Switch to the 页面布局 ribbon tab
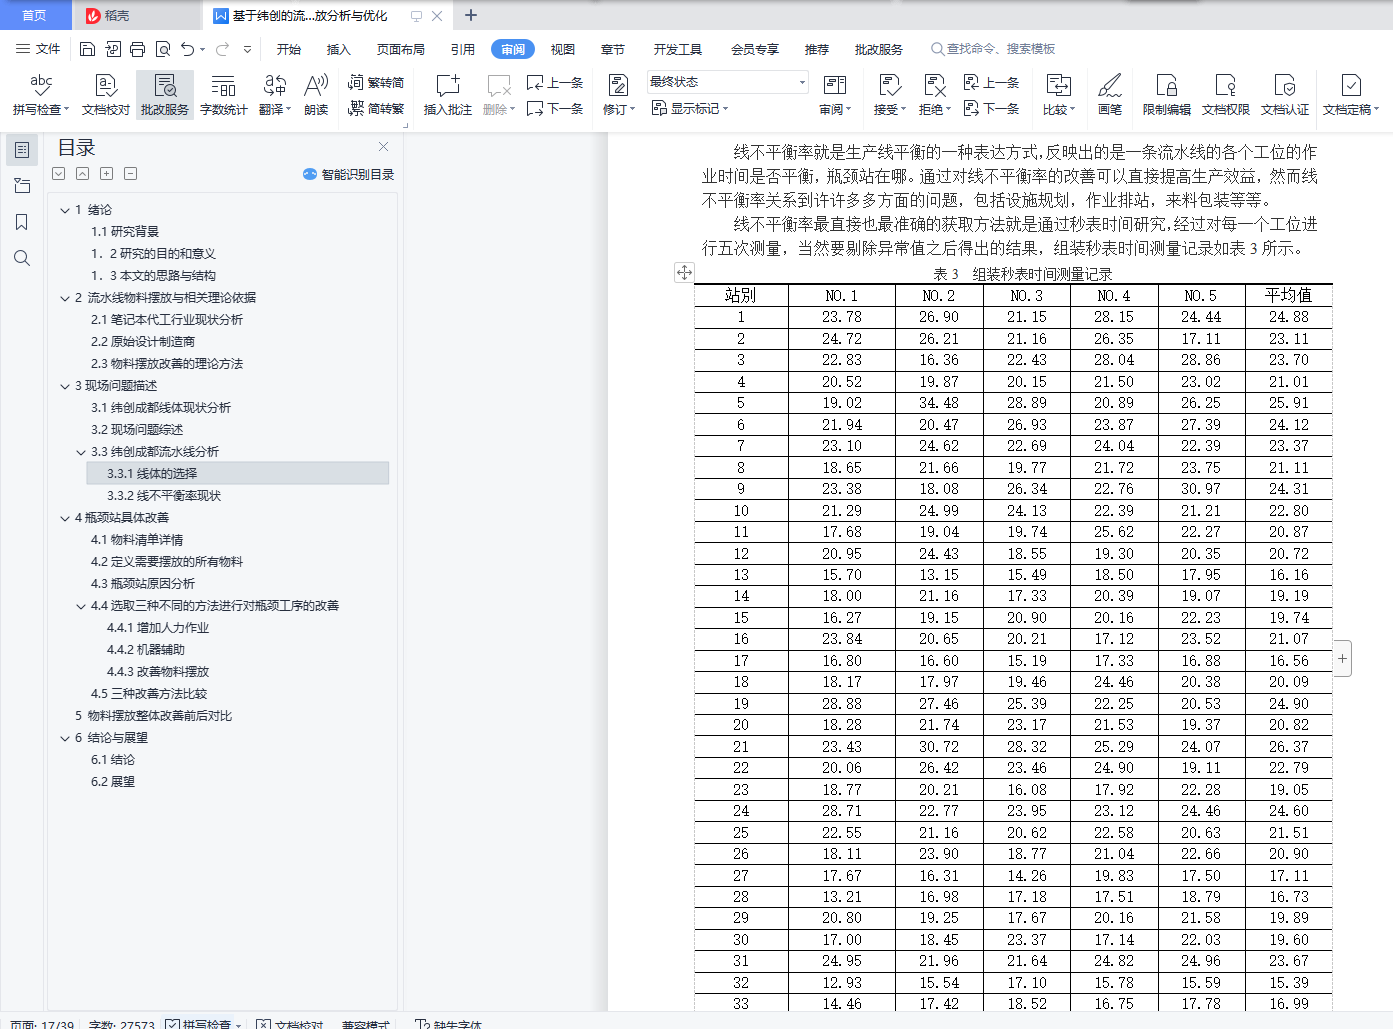This screenshot has width=1393, height=1029. coord(401,49)
